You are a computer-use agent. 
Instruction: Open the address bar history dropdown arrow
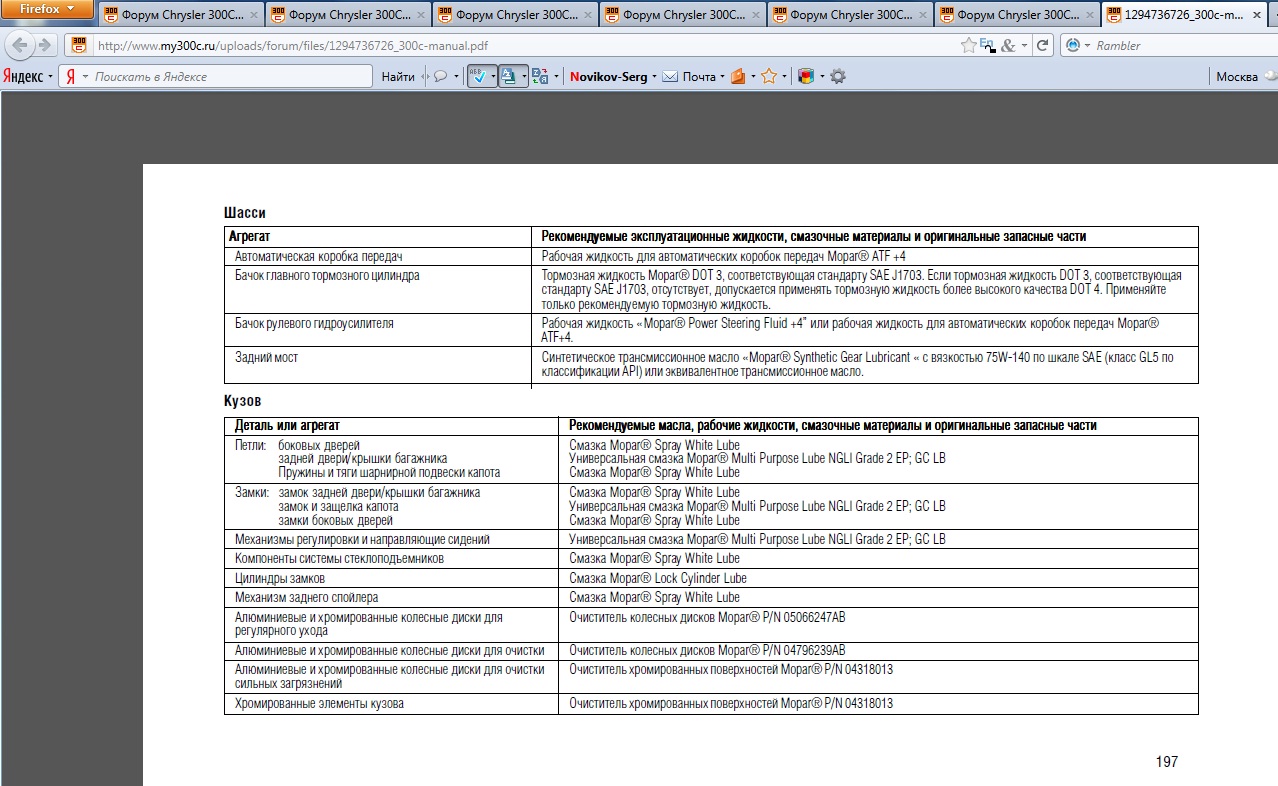(1024, 46)
